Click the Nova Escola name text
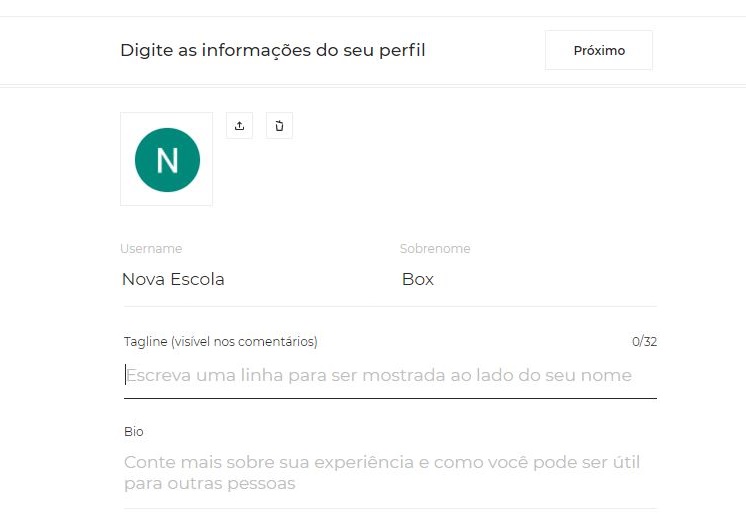This screenshot has height=529, width=746. coord(173,280)
